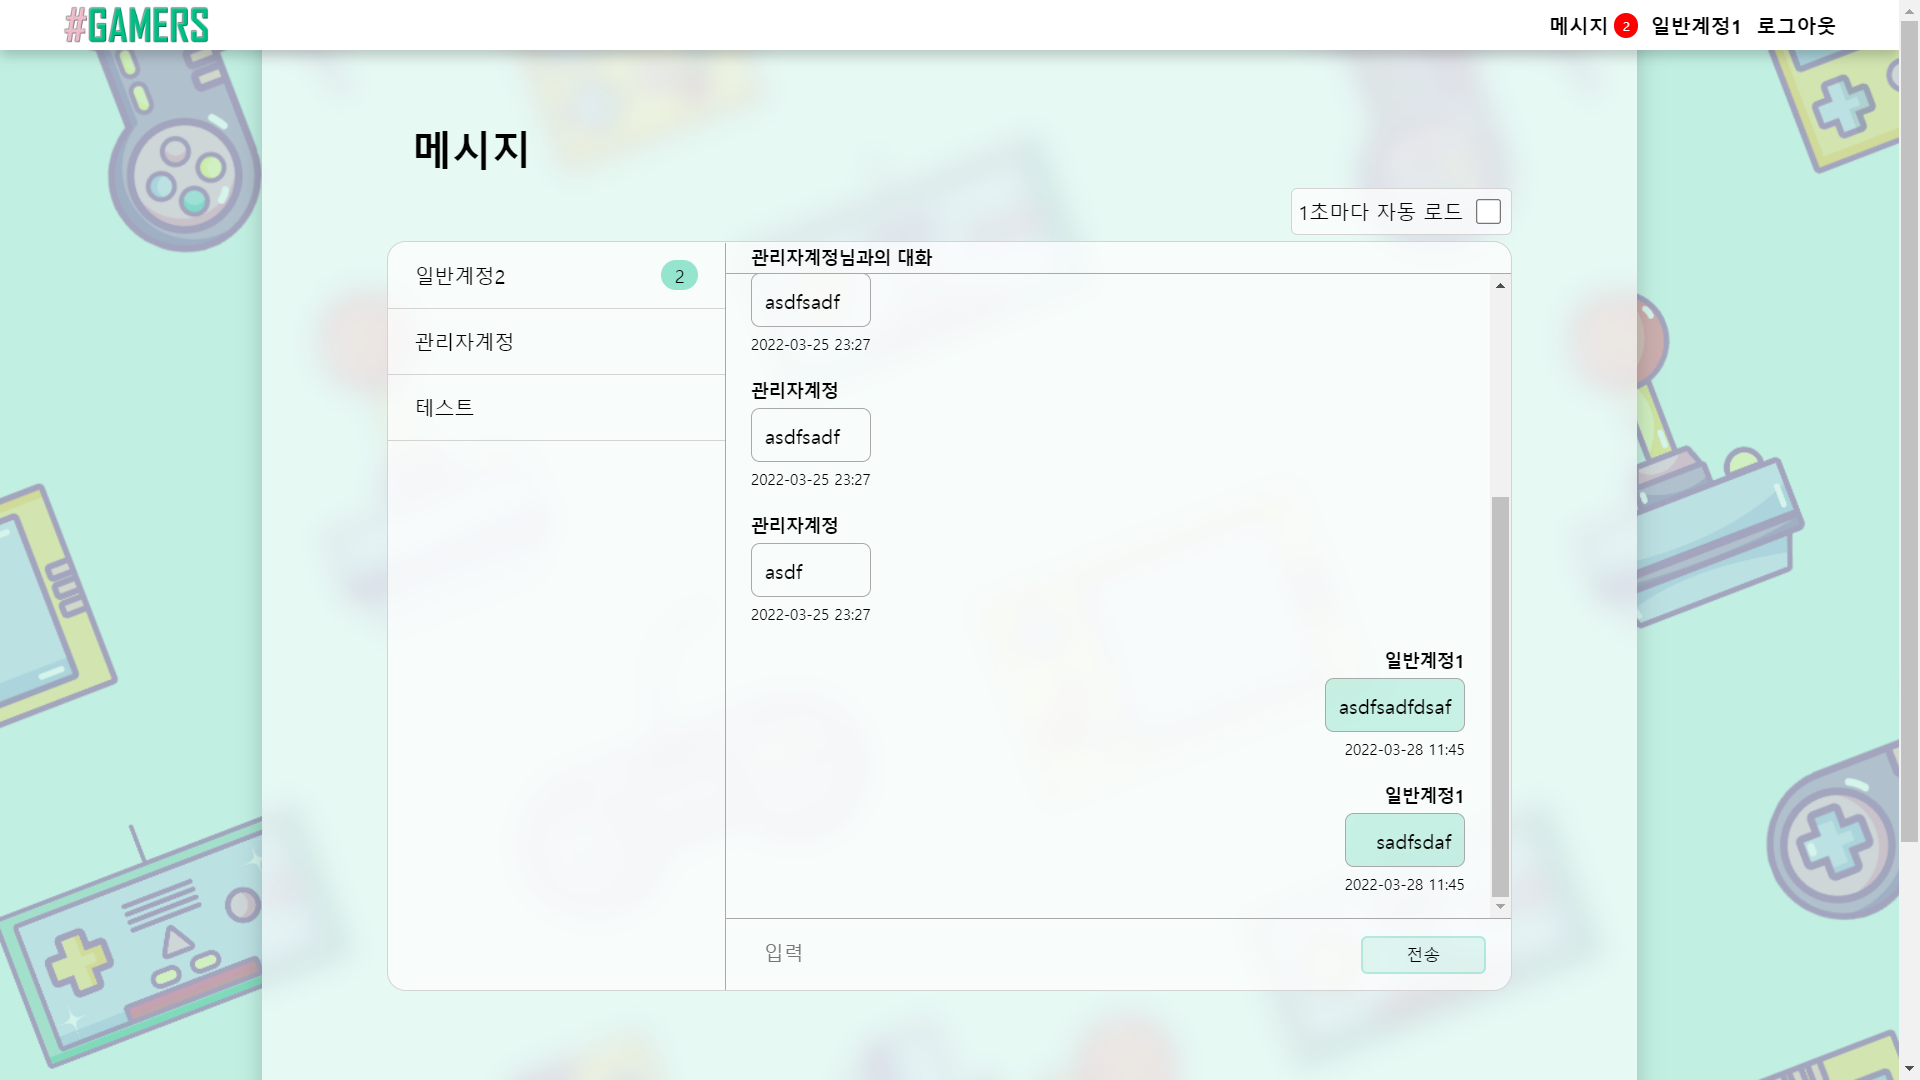Click the scrollbar up arrow in chat
Image resolution: width=1920 pixels, height=1080 pixels.
[x=1498, y=286]
